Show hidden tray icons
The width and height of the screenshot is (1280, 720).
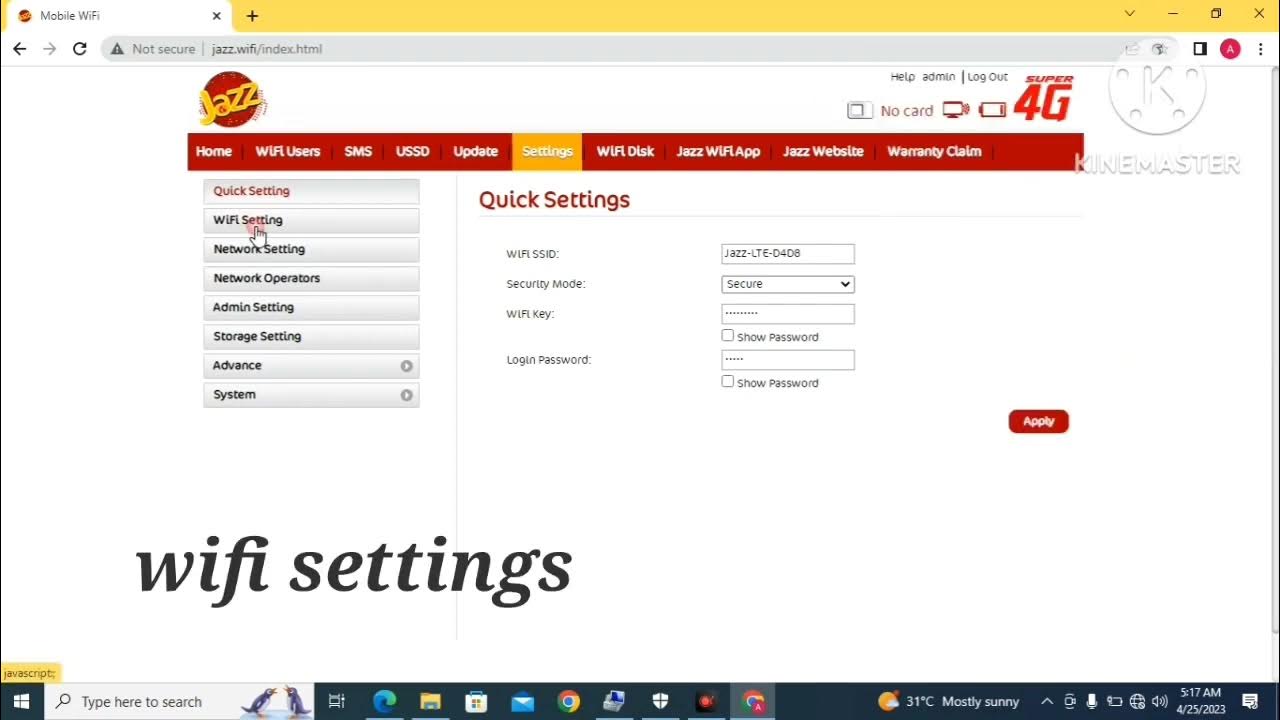1046,701
